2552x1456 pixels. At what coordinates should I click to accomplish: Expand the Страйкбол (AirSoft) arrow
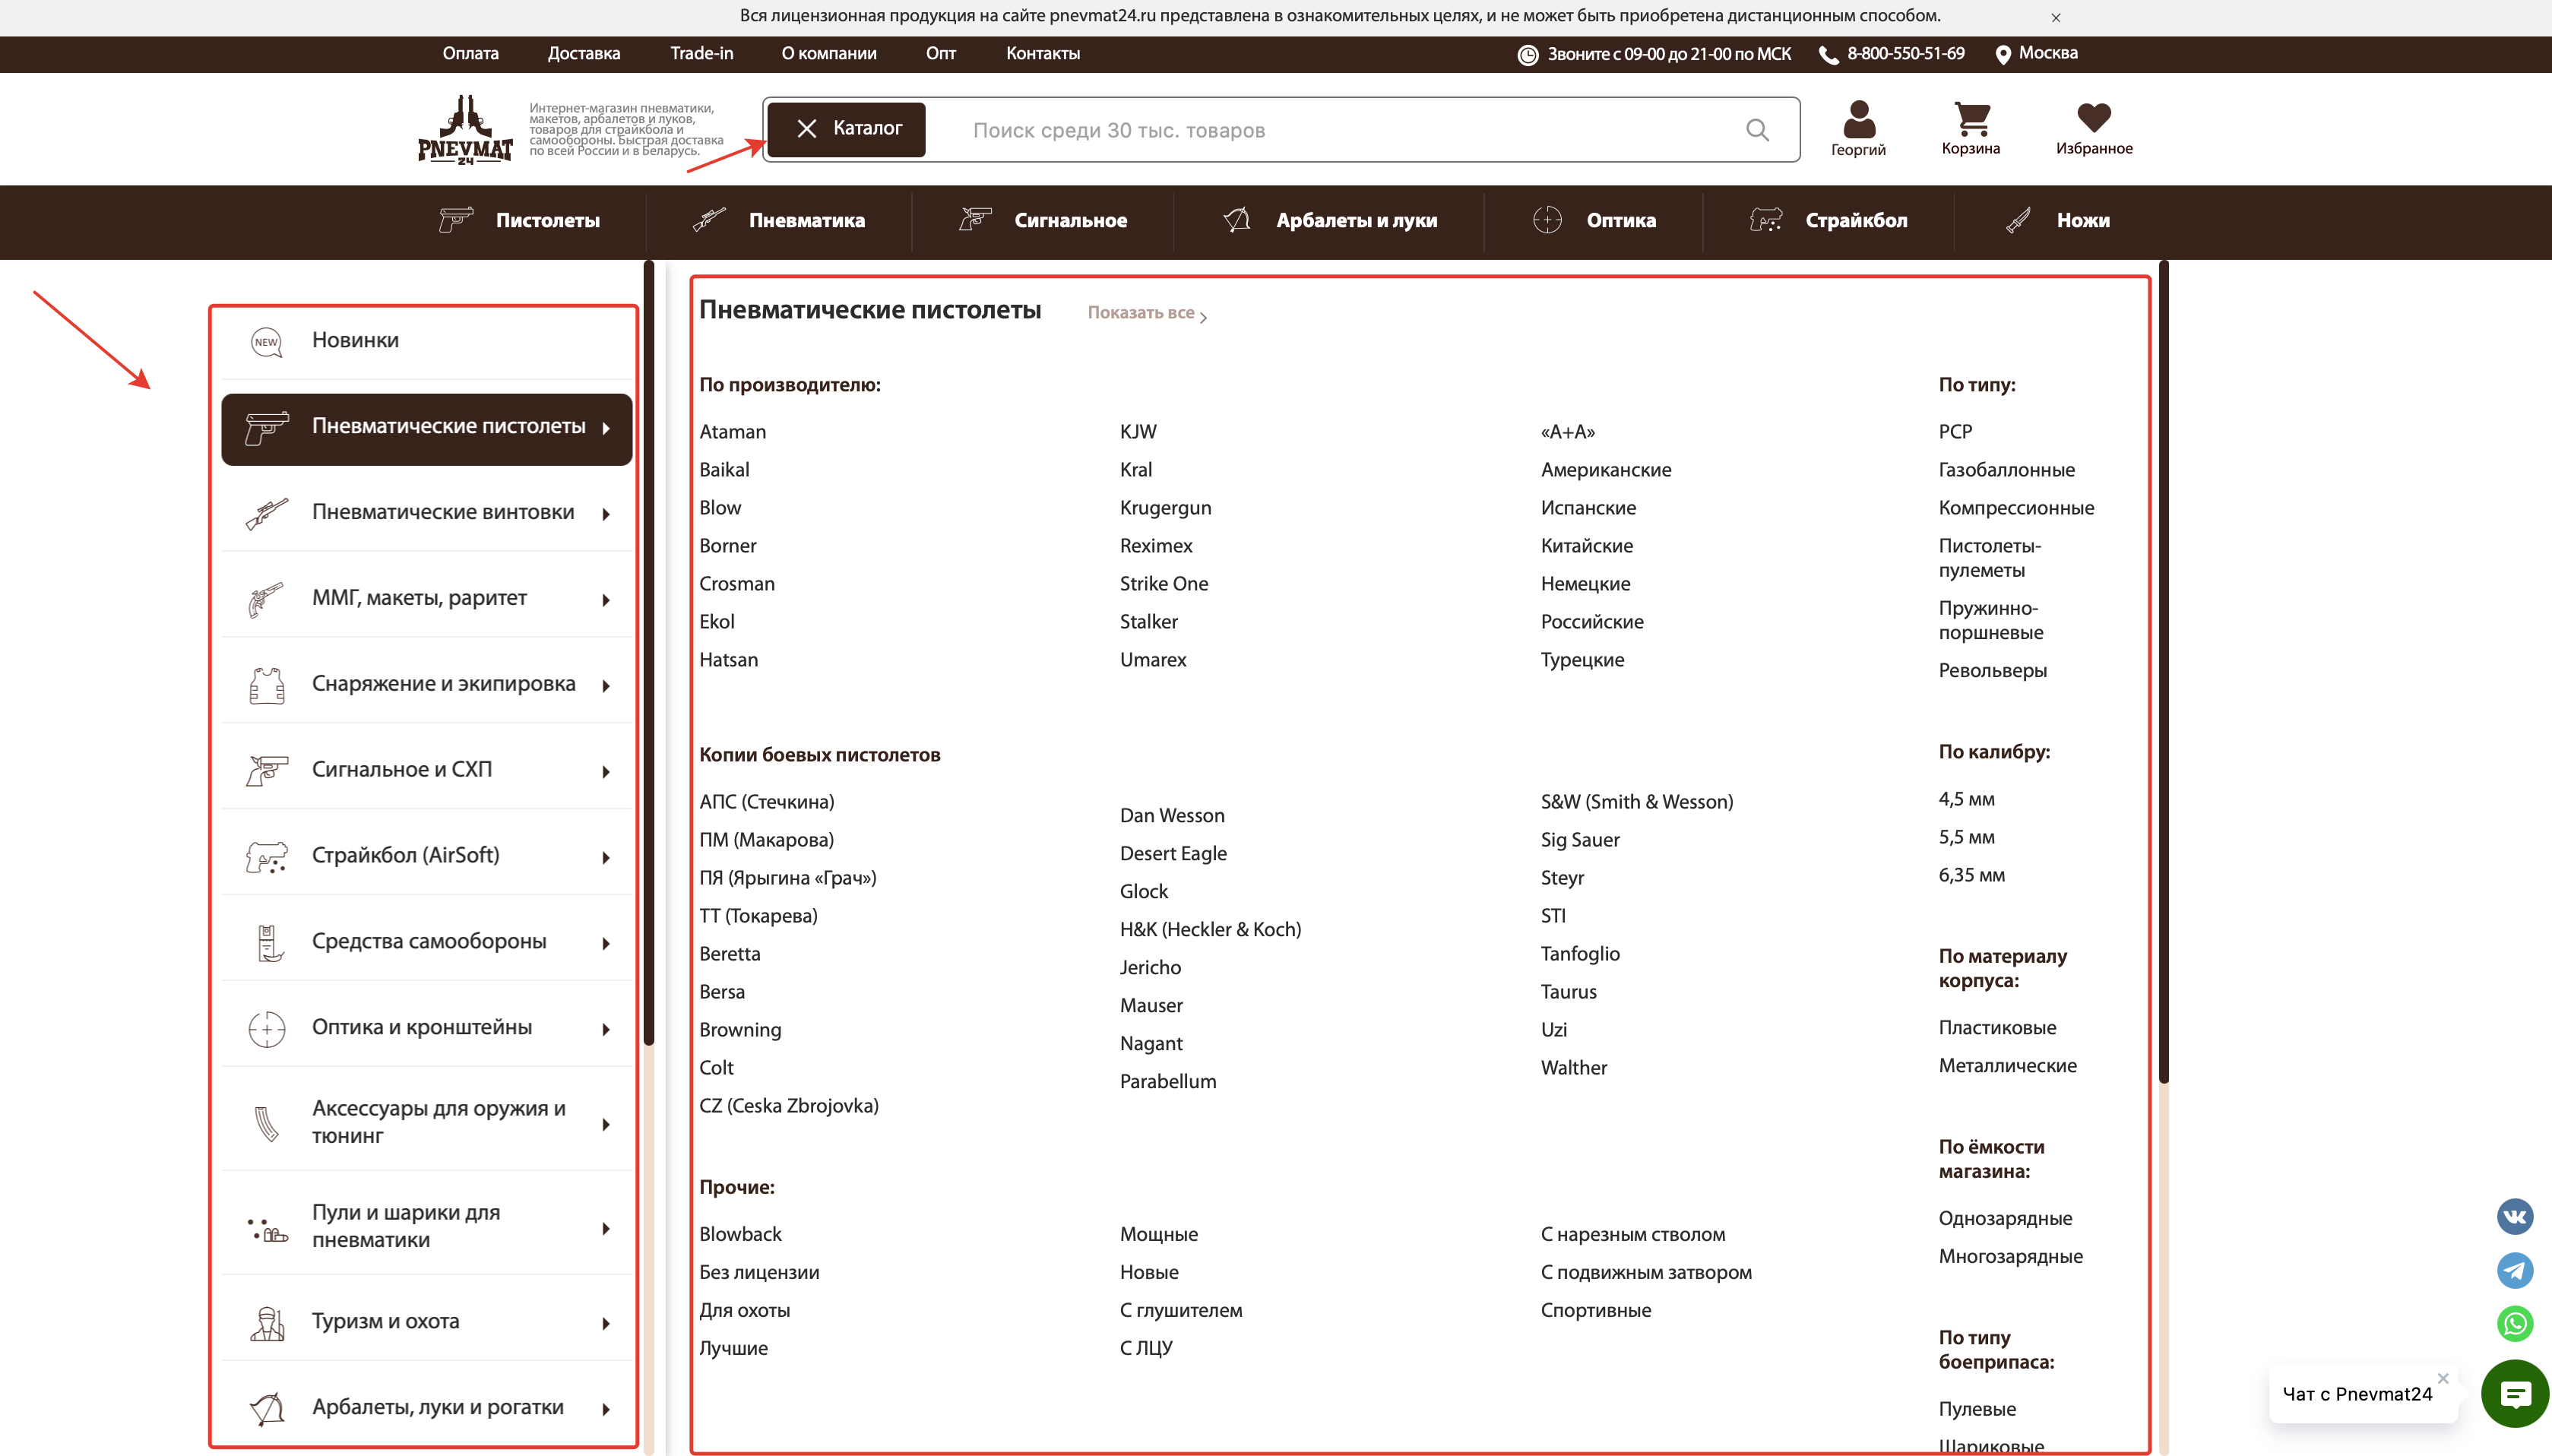(606, 857)
